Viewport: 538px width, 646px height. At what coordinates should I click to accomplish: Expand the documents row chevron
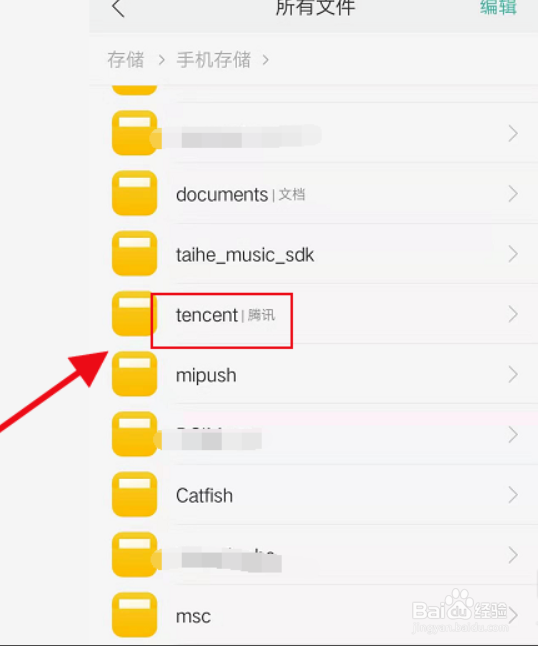(x=513, y=194)
